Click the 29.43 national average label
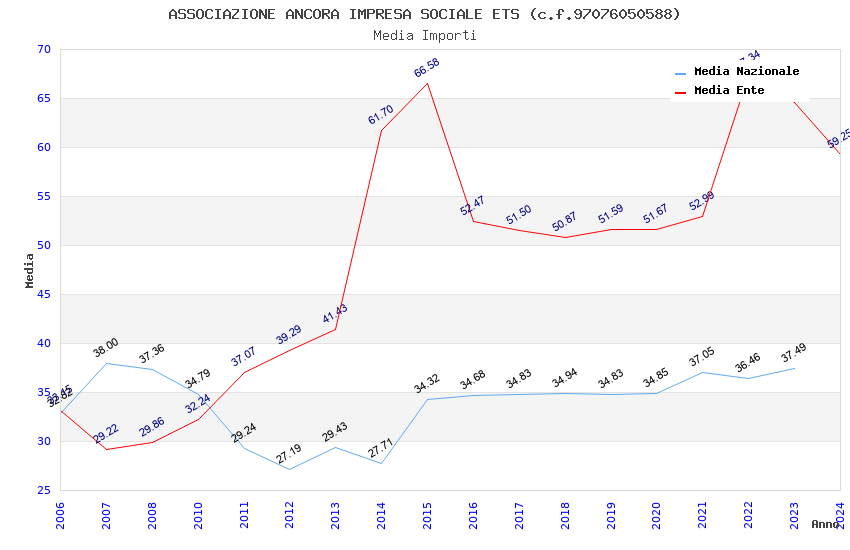The height and width of the screenshot is (550, 850). pyautogui.click(x=335, y=432)
